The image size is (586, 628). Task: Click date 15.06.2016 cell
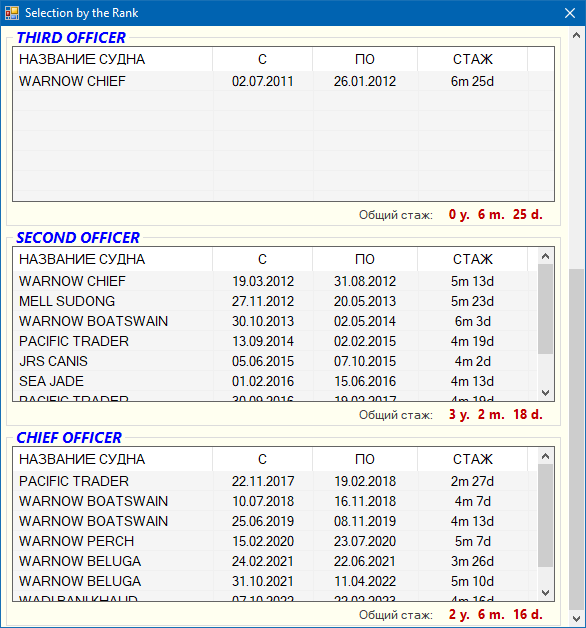[x=365, y=381]
